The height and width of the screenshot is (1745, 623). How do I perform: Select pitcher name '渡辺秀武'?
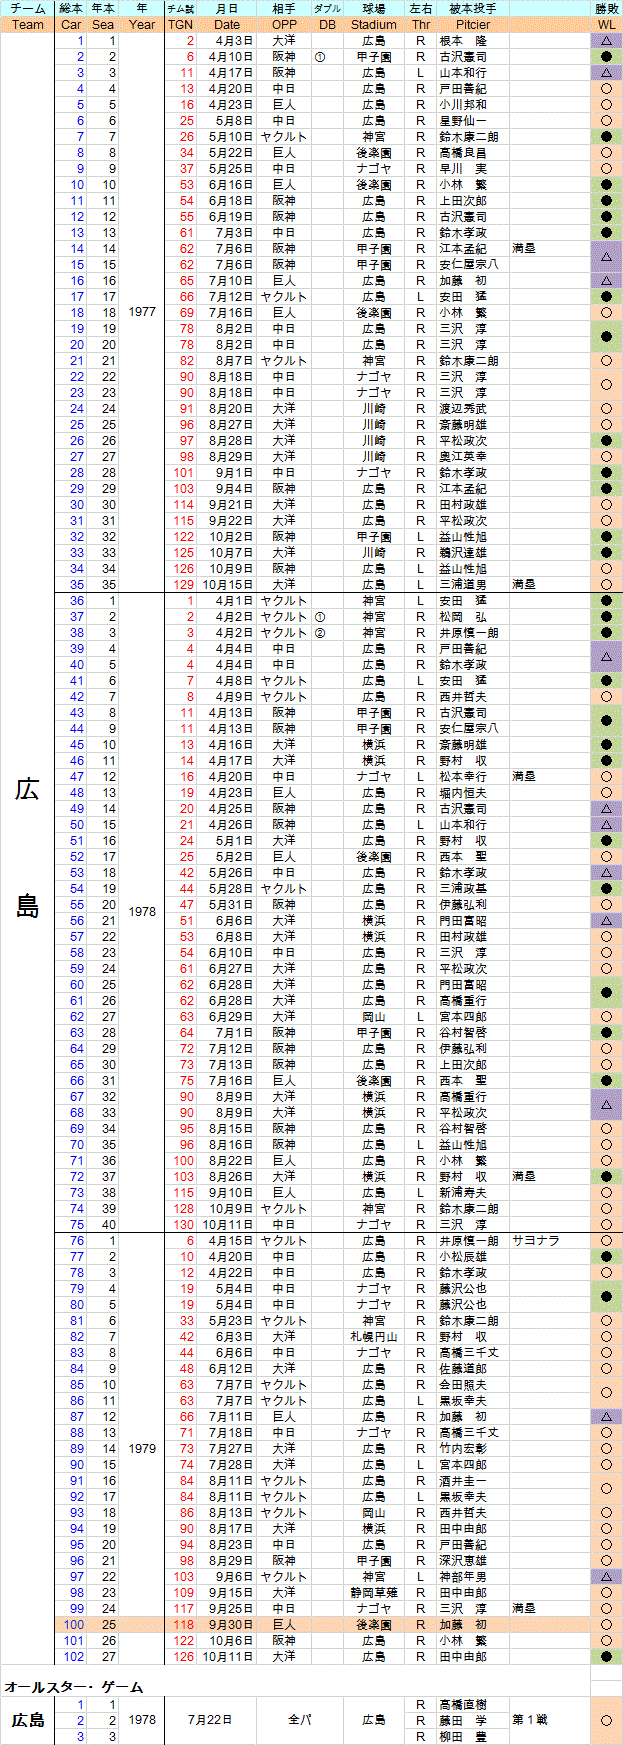[463, 409]
